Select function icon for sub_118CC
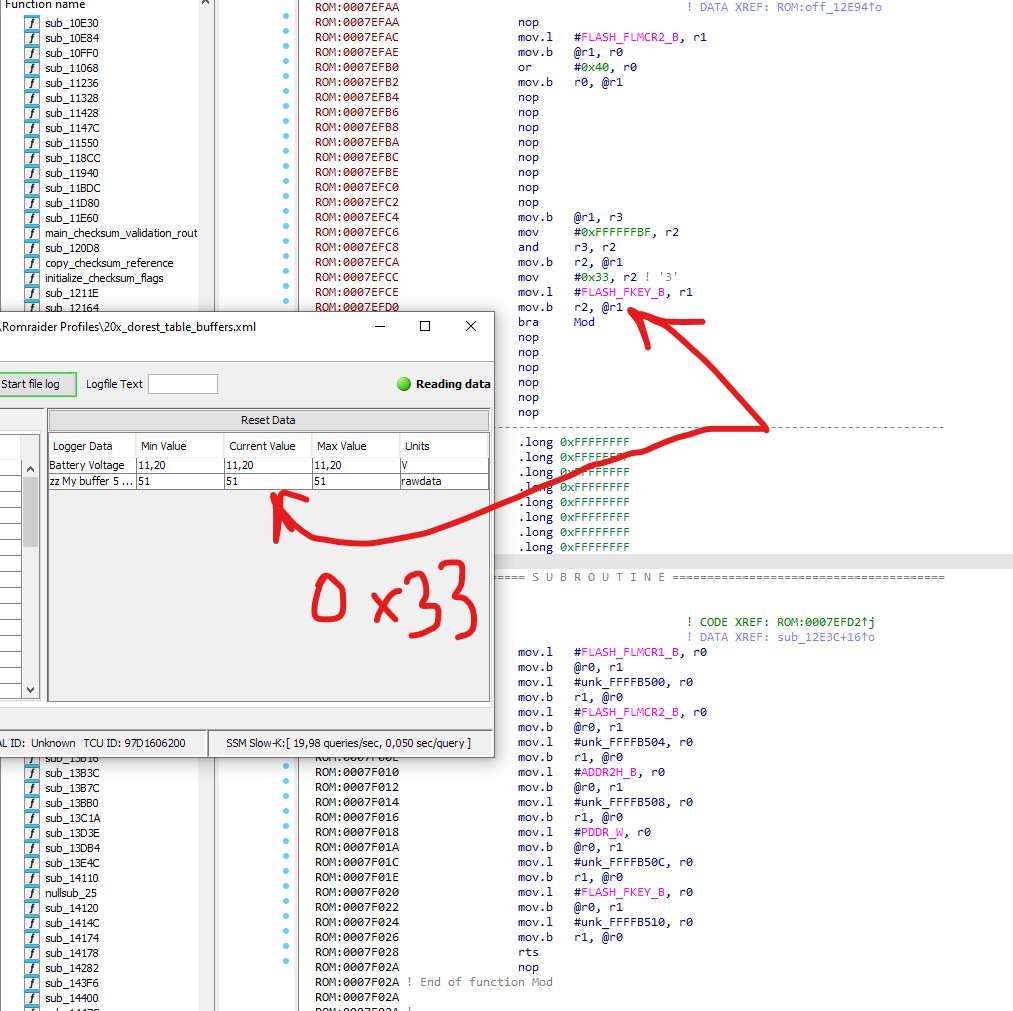This screenshot has width=1013, height=1011. tap(32, 158)
